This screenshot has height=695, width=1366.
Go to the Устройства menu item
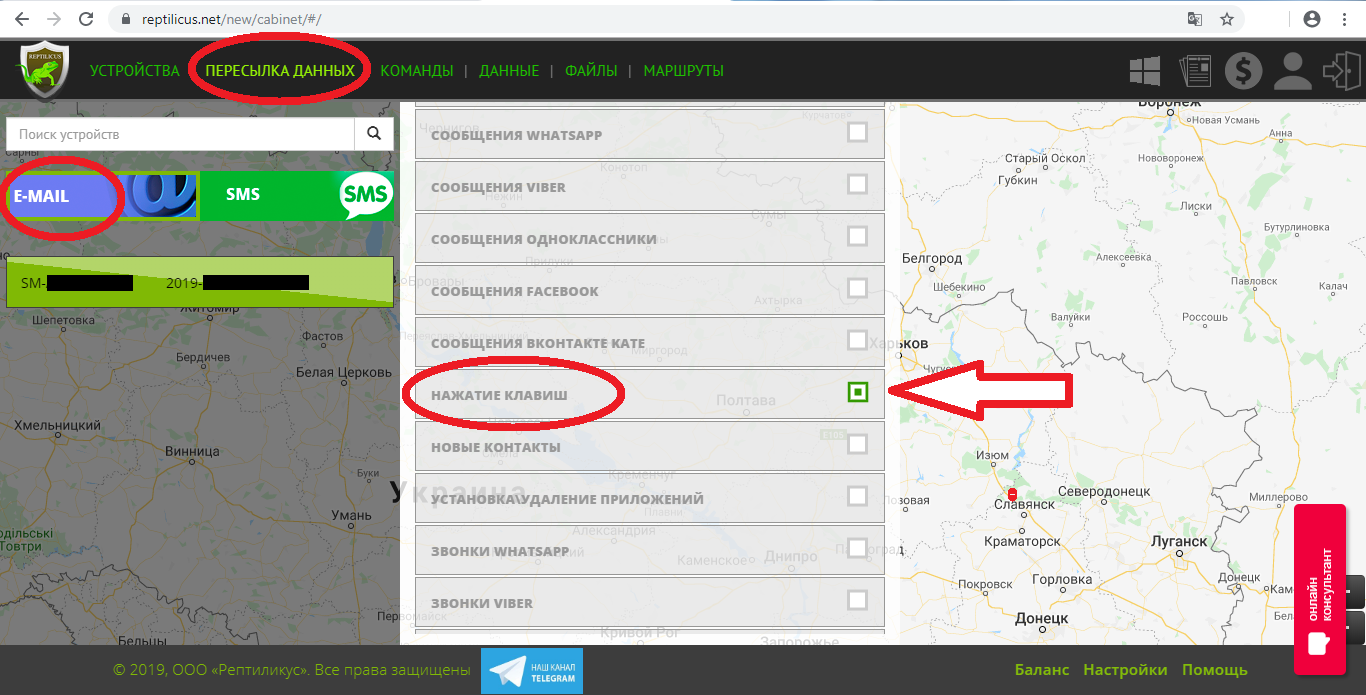tap(134, 71)
